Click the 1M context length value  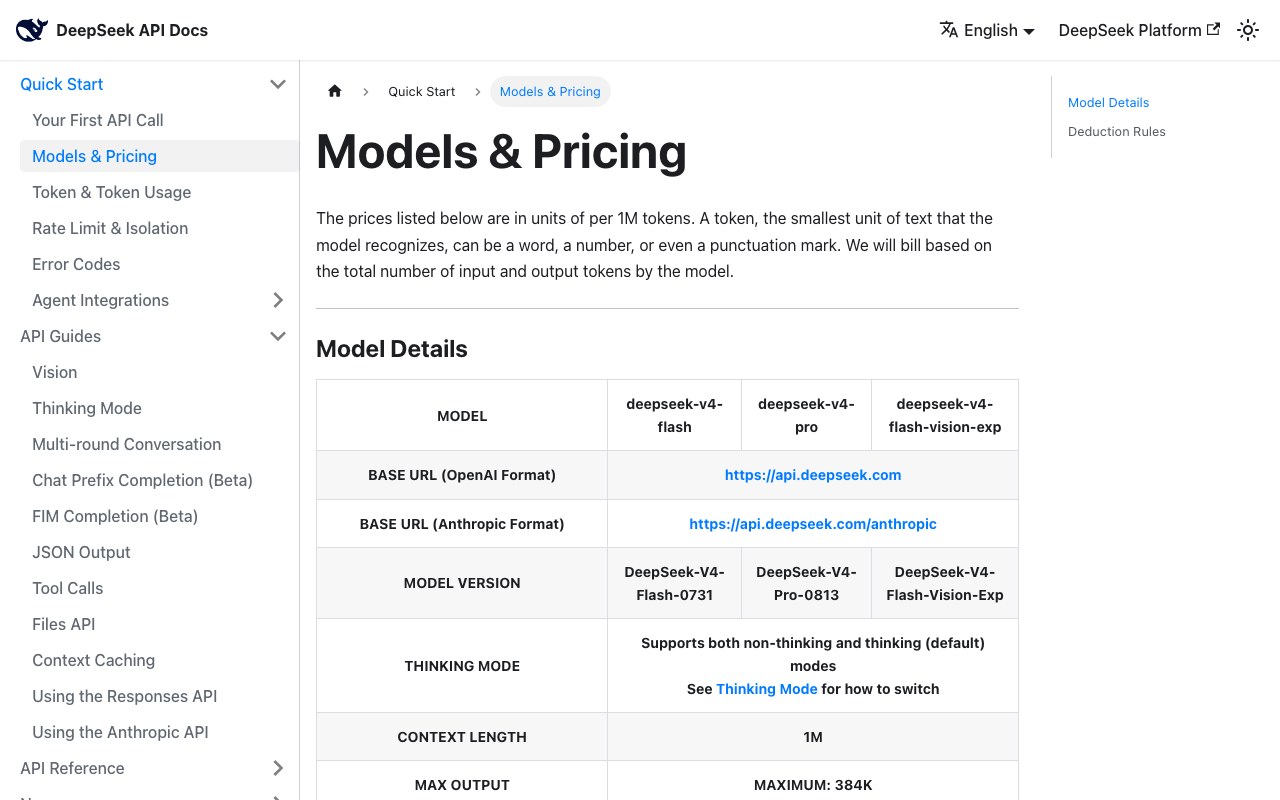click(x=813, y=737)
